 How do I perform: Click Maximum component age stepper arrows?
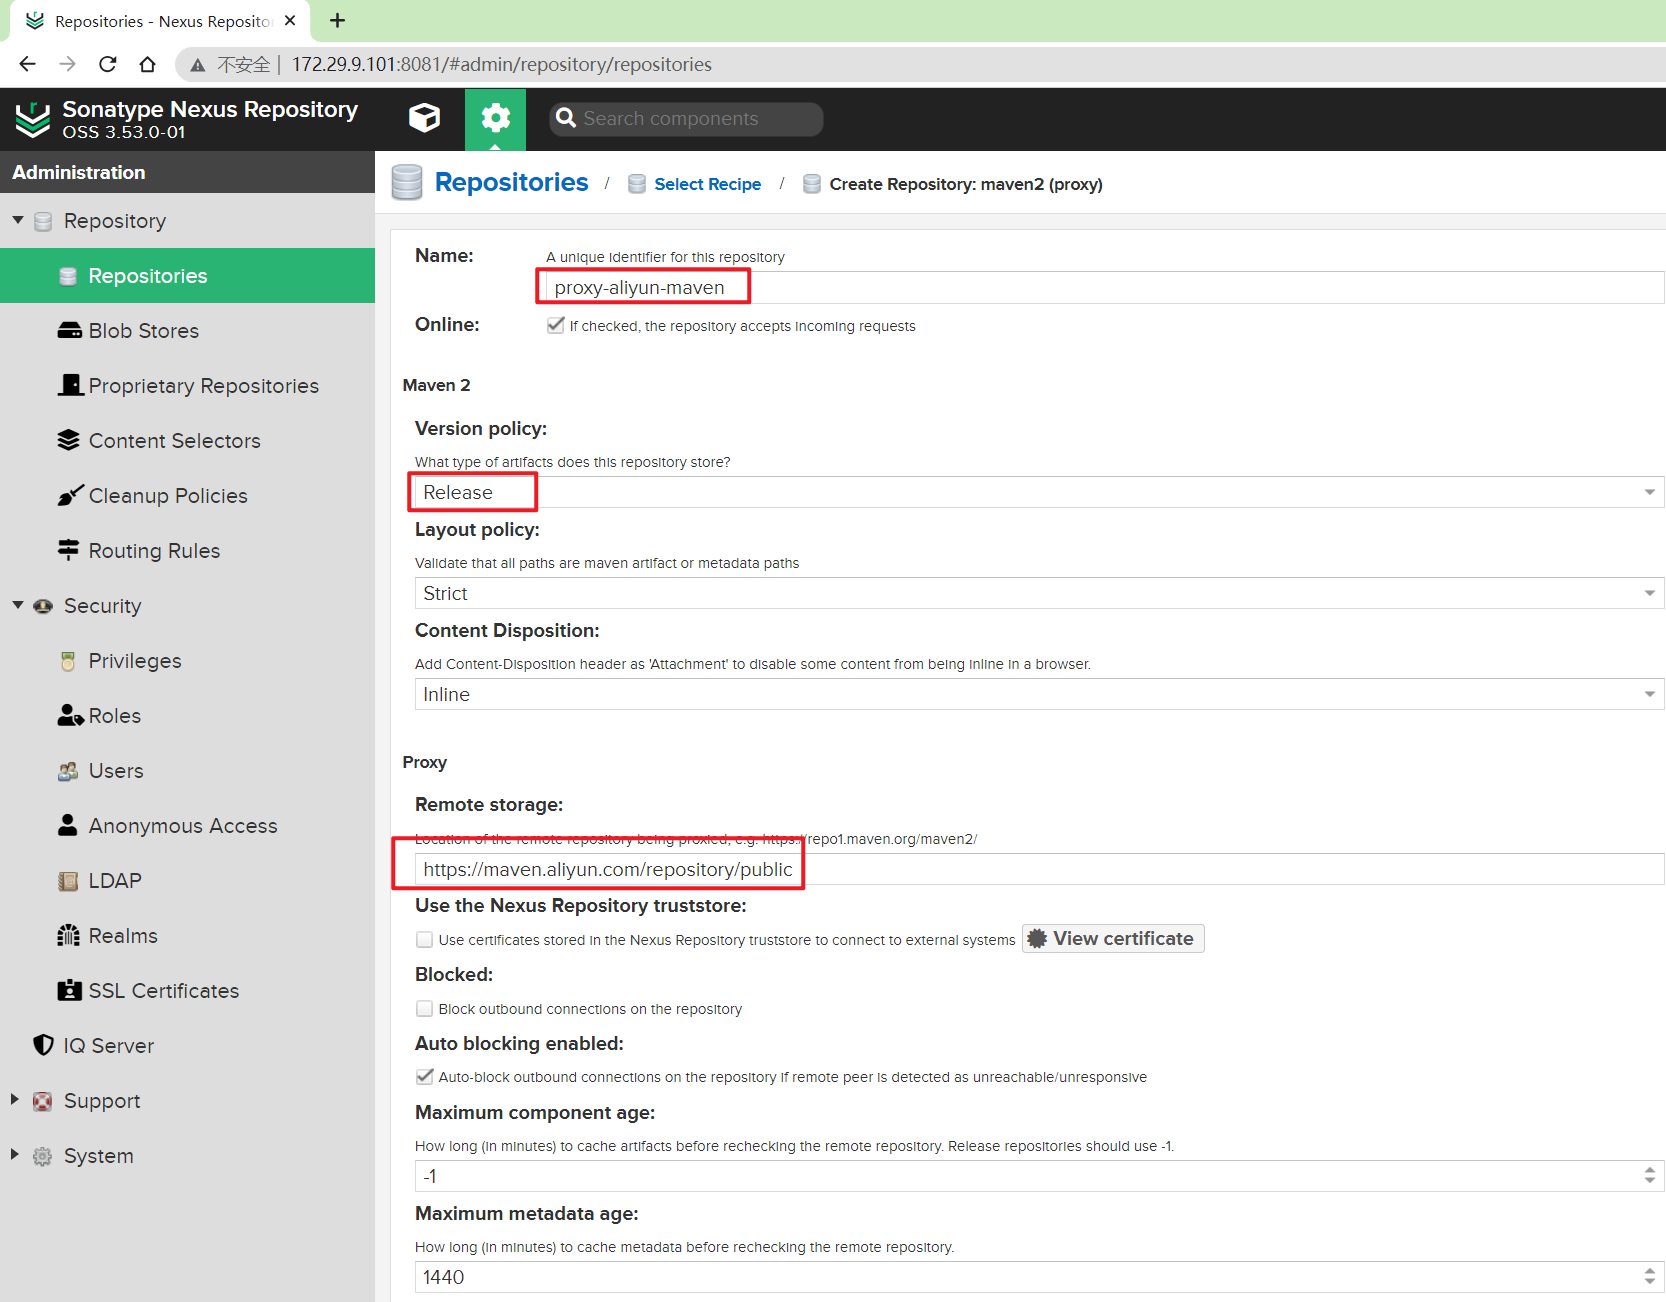click(x=1650, y=1176)
